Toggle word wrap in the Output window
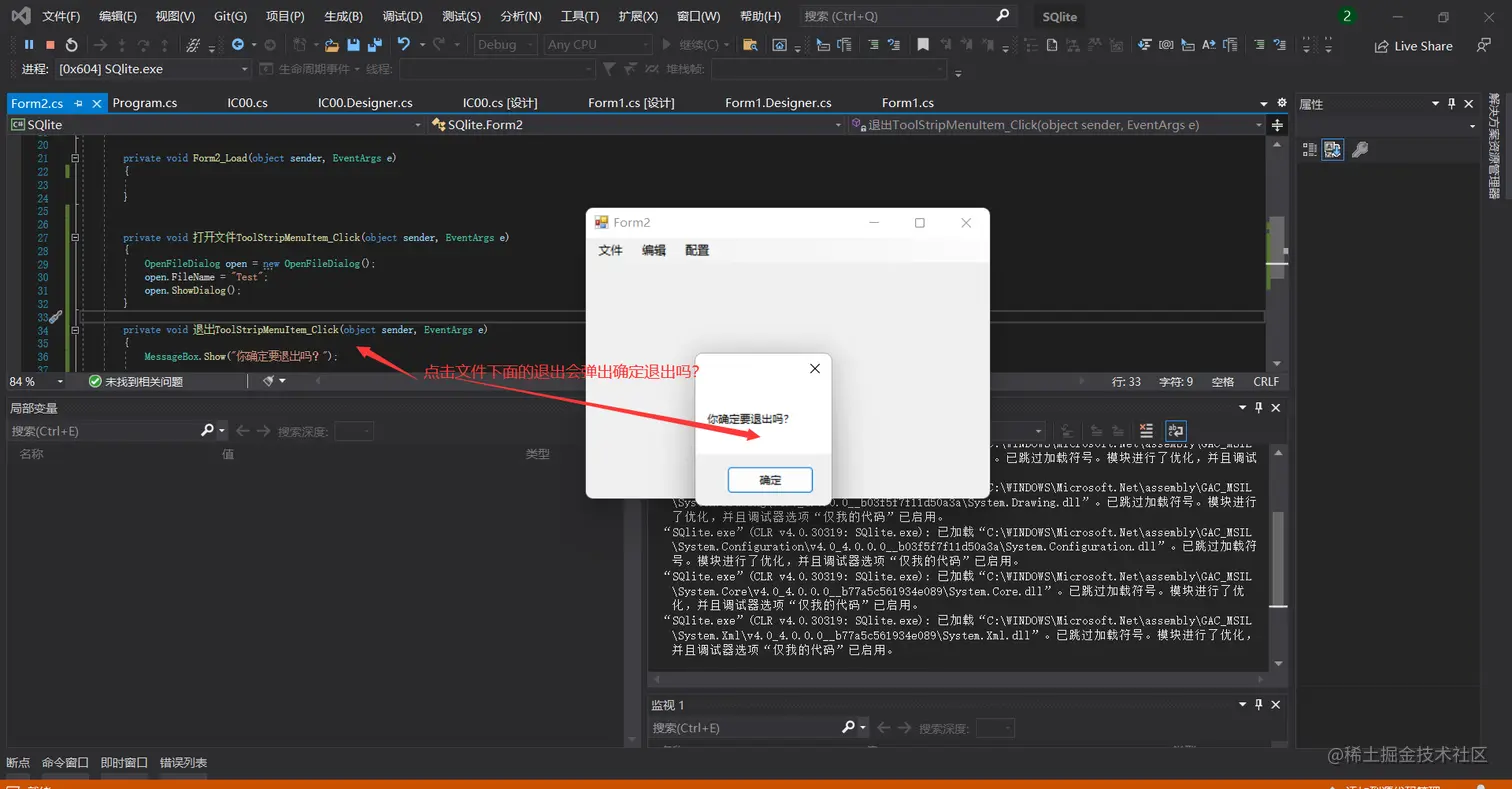 (x=1175, y=430)
